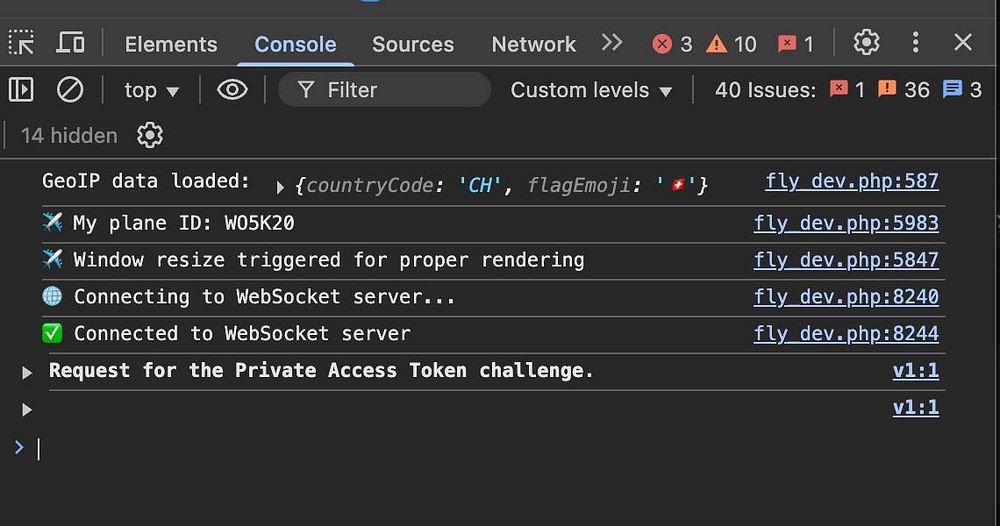Viewport: 1000px width, 526px height.
Task: Toggle the device toolbar icon
Action: coord(70,43)
